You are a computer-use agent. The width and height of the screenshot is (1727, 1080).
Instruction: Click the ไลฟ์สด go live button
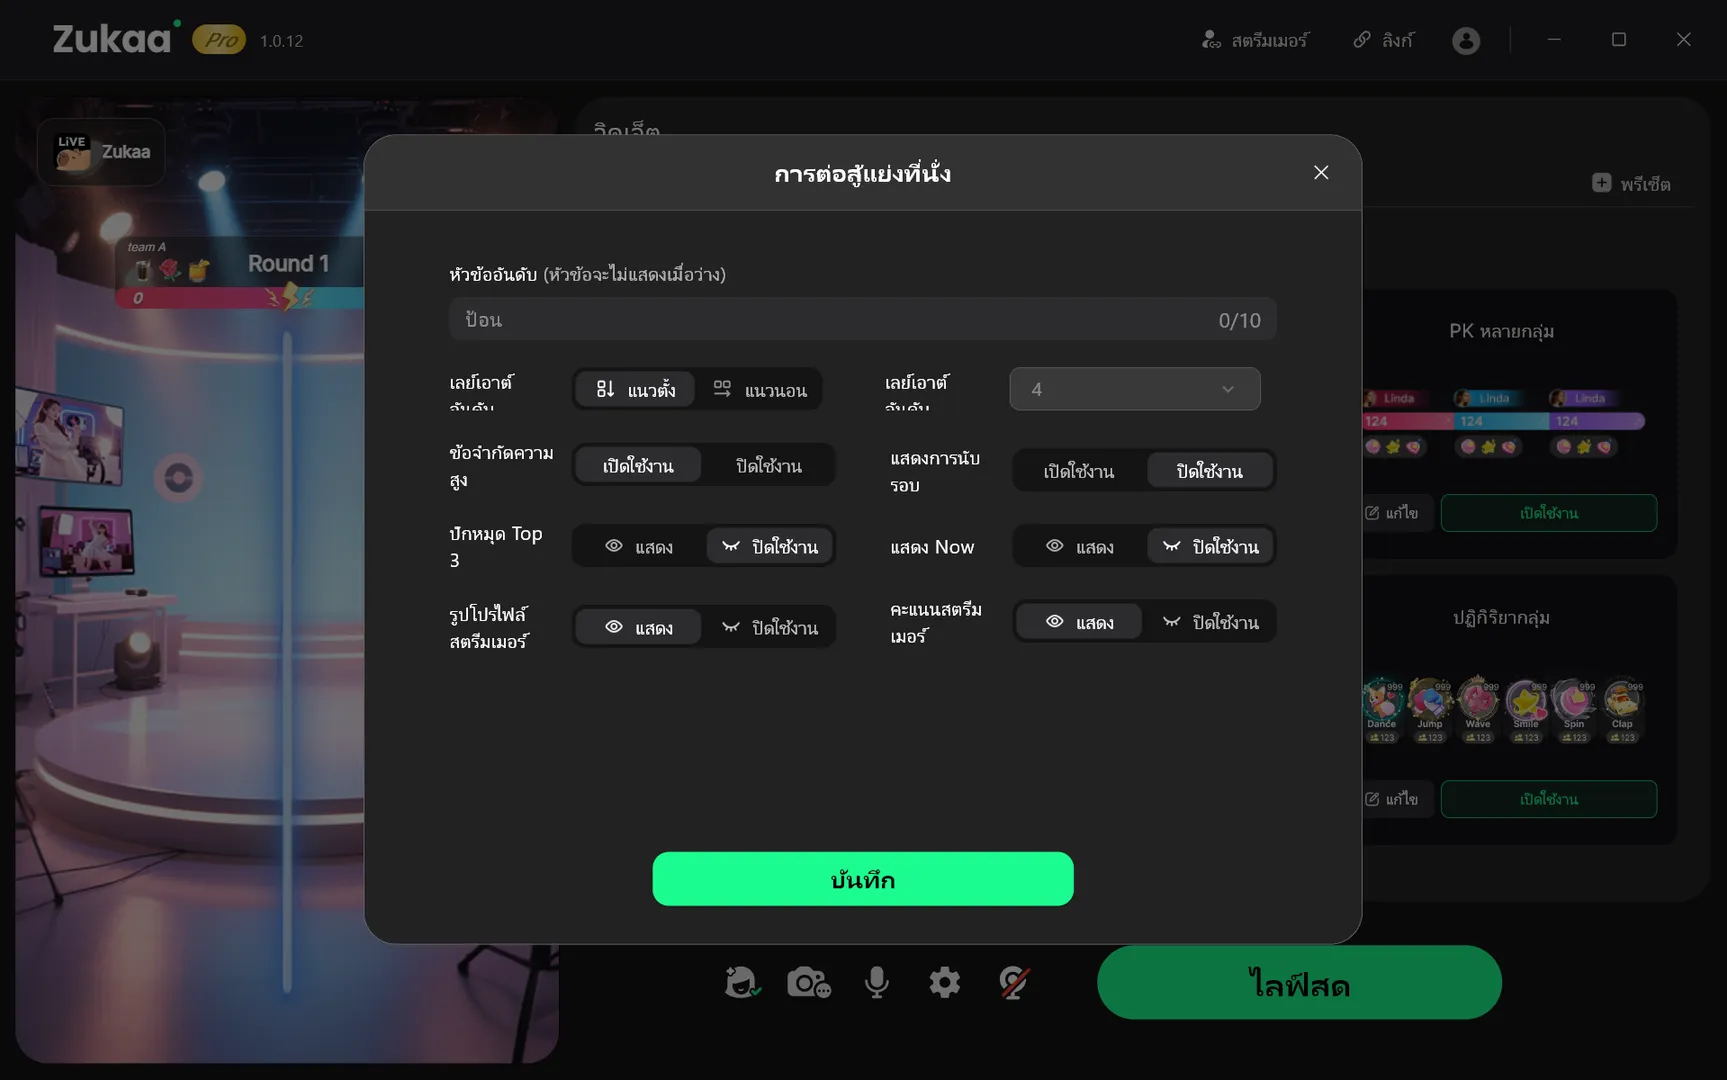(1298, 984)
